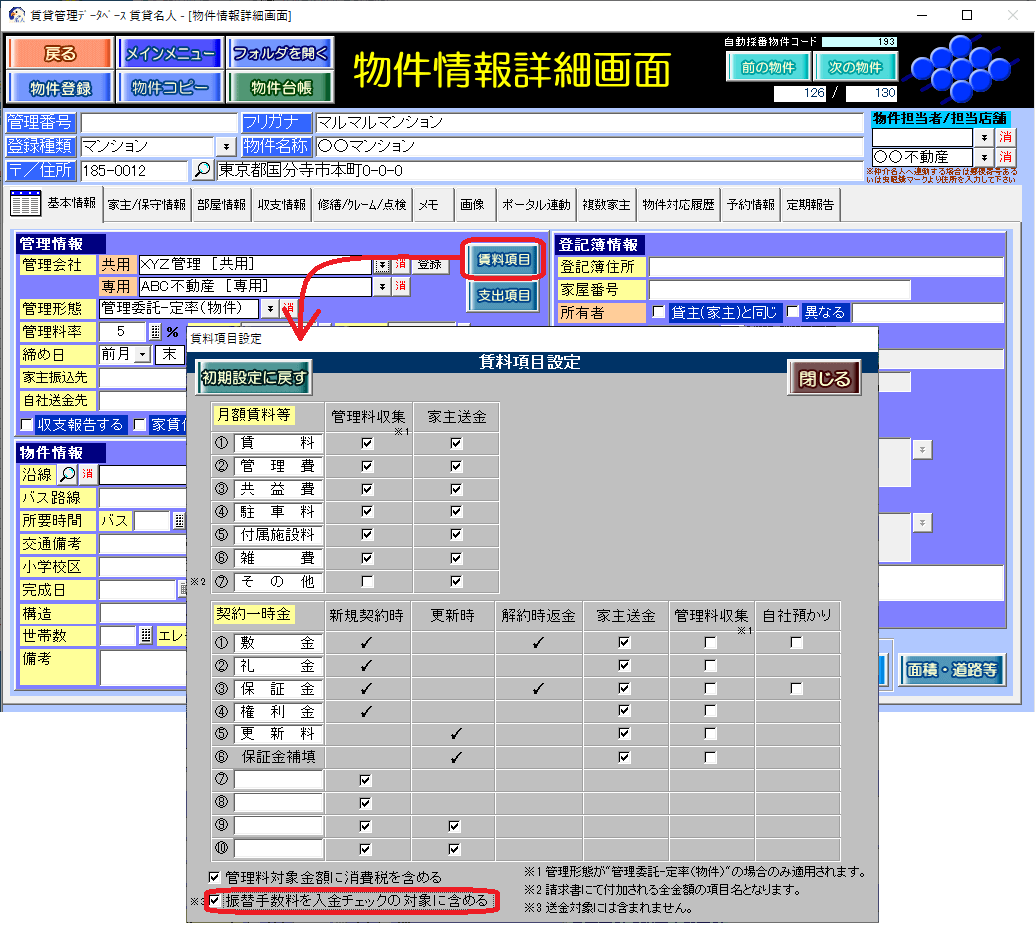Toggle 振替手数料を入金チェックの対象に含める checkbox

coord(215,901)
